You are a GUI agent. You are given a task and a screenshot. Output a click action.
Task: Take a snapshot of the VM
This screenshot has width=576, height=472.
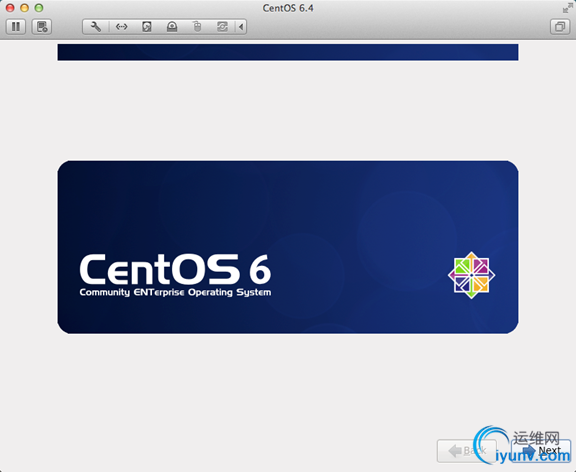point(42,27)
